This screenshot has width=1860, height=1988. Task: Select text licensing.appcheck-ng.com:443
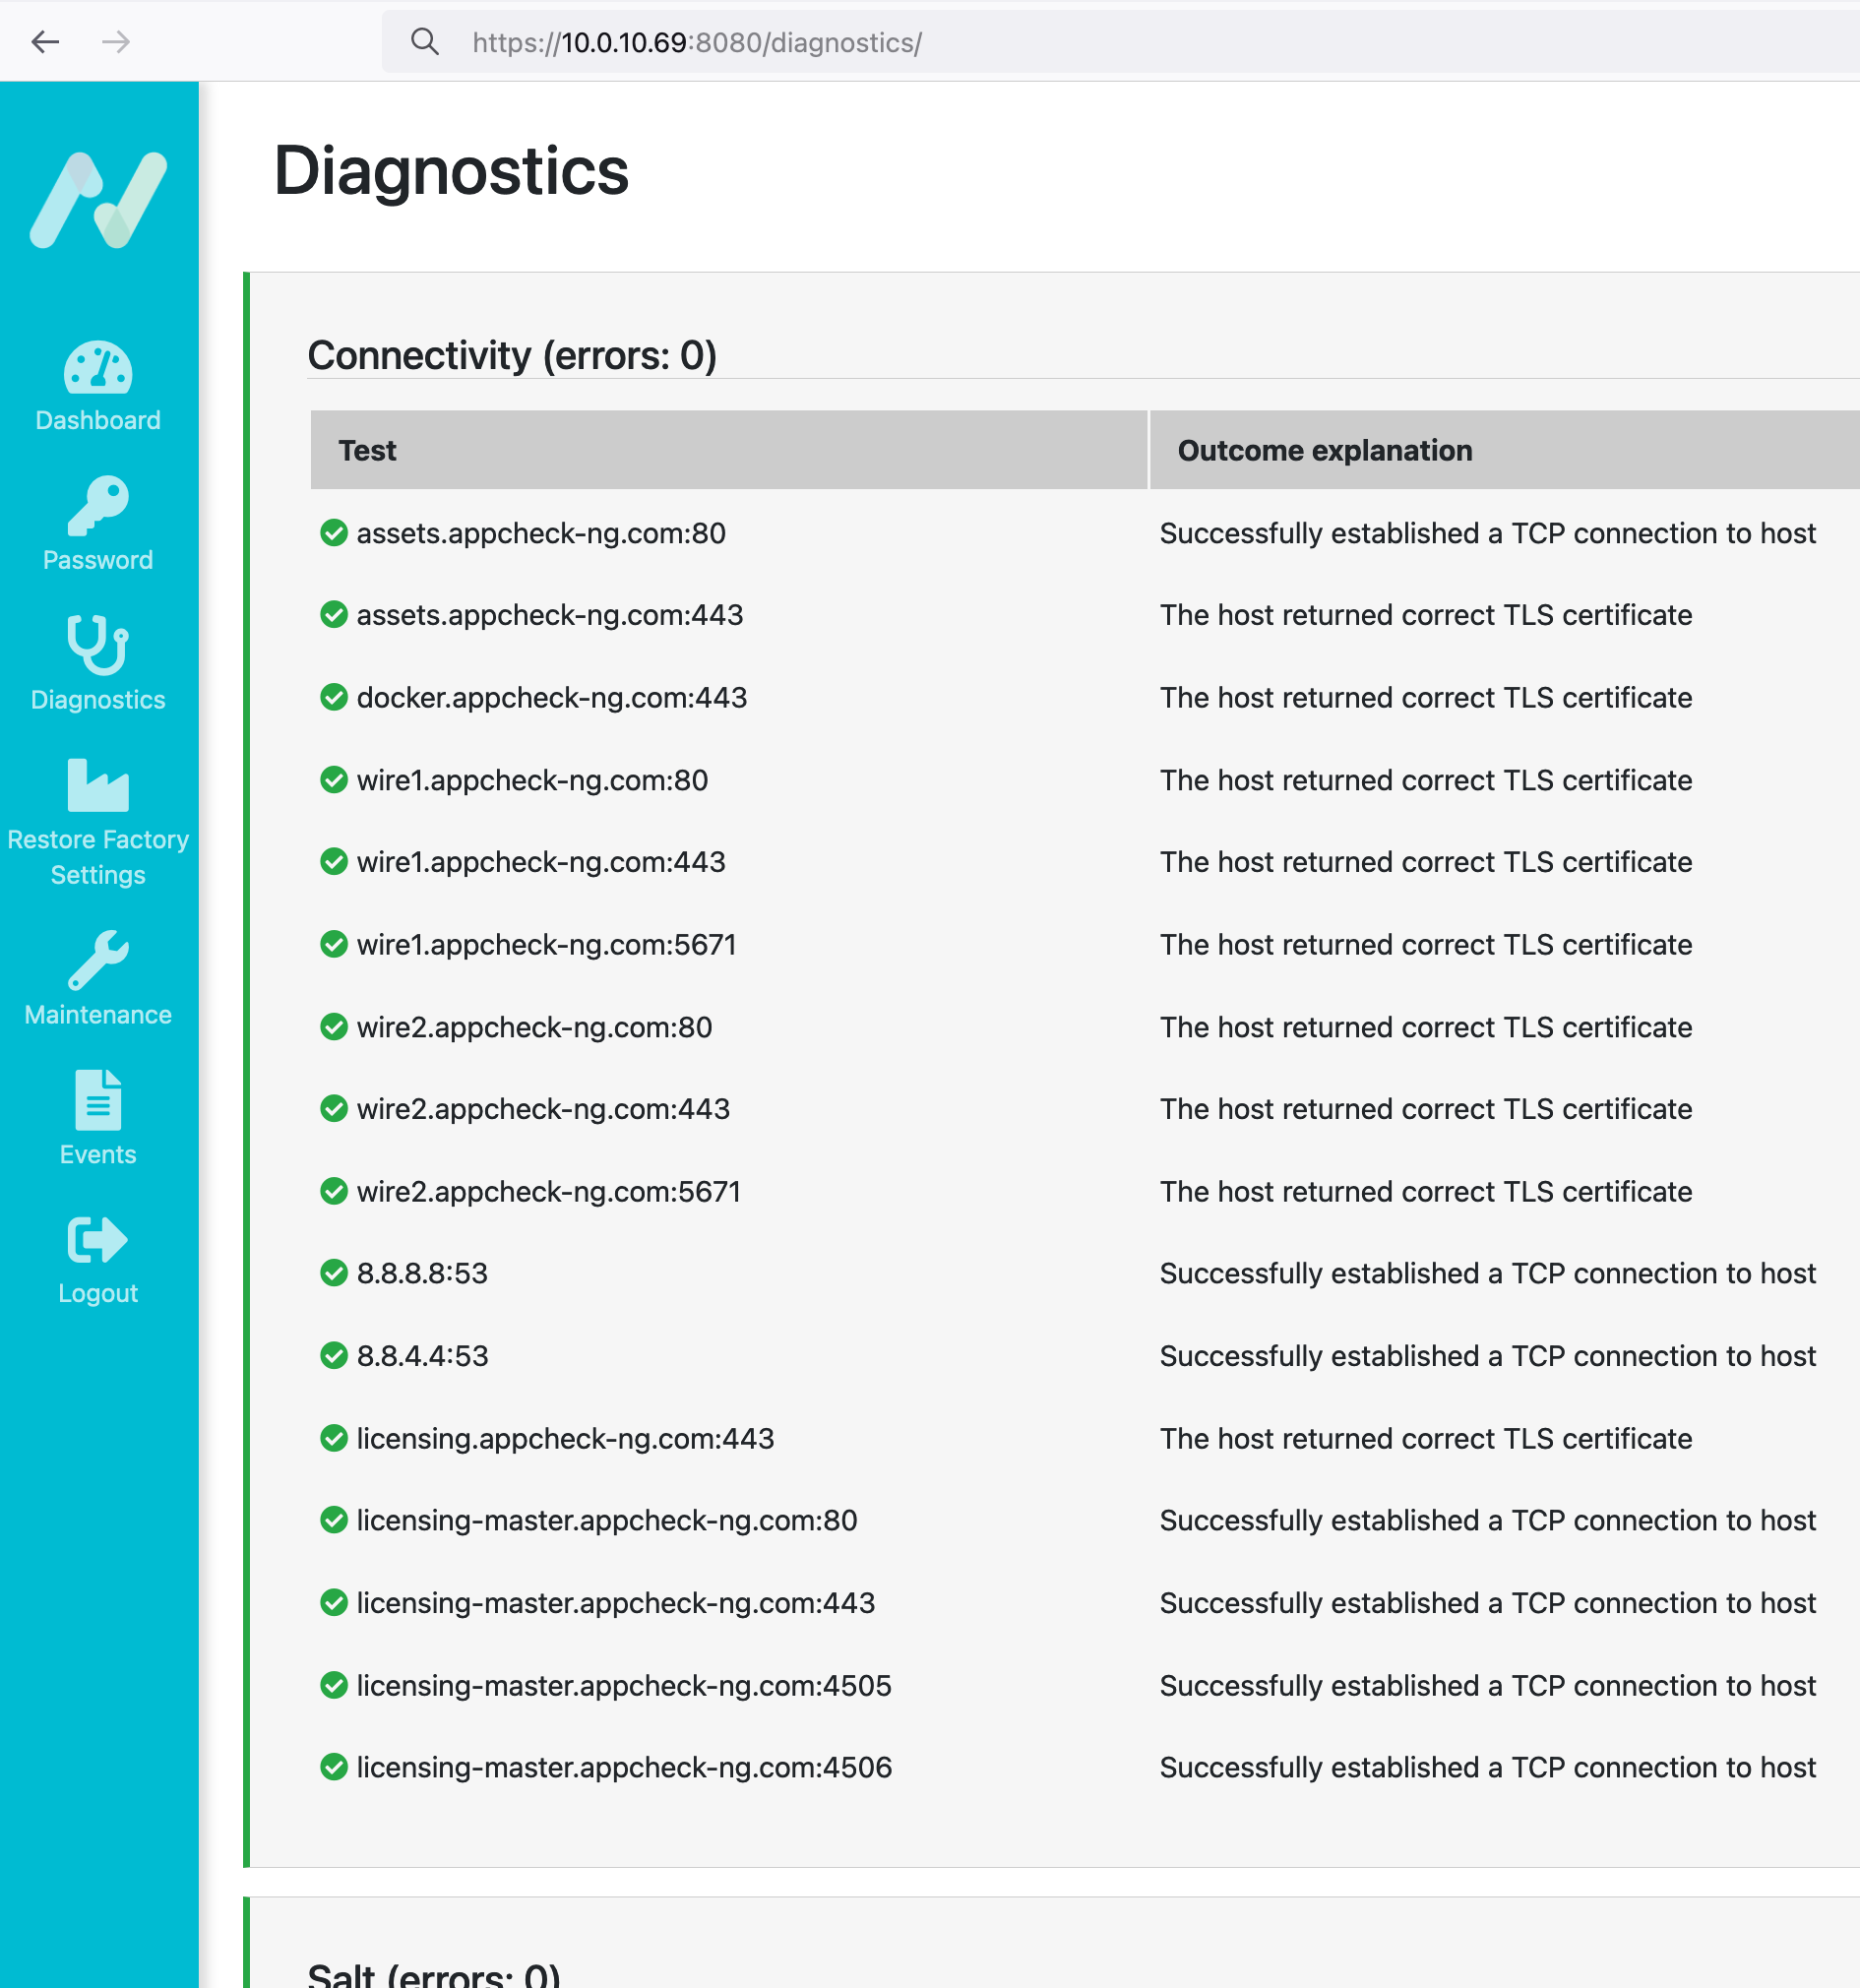(x=565, y=1438)
